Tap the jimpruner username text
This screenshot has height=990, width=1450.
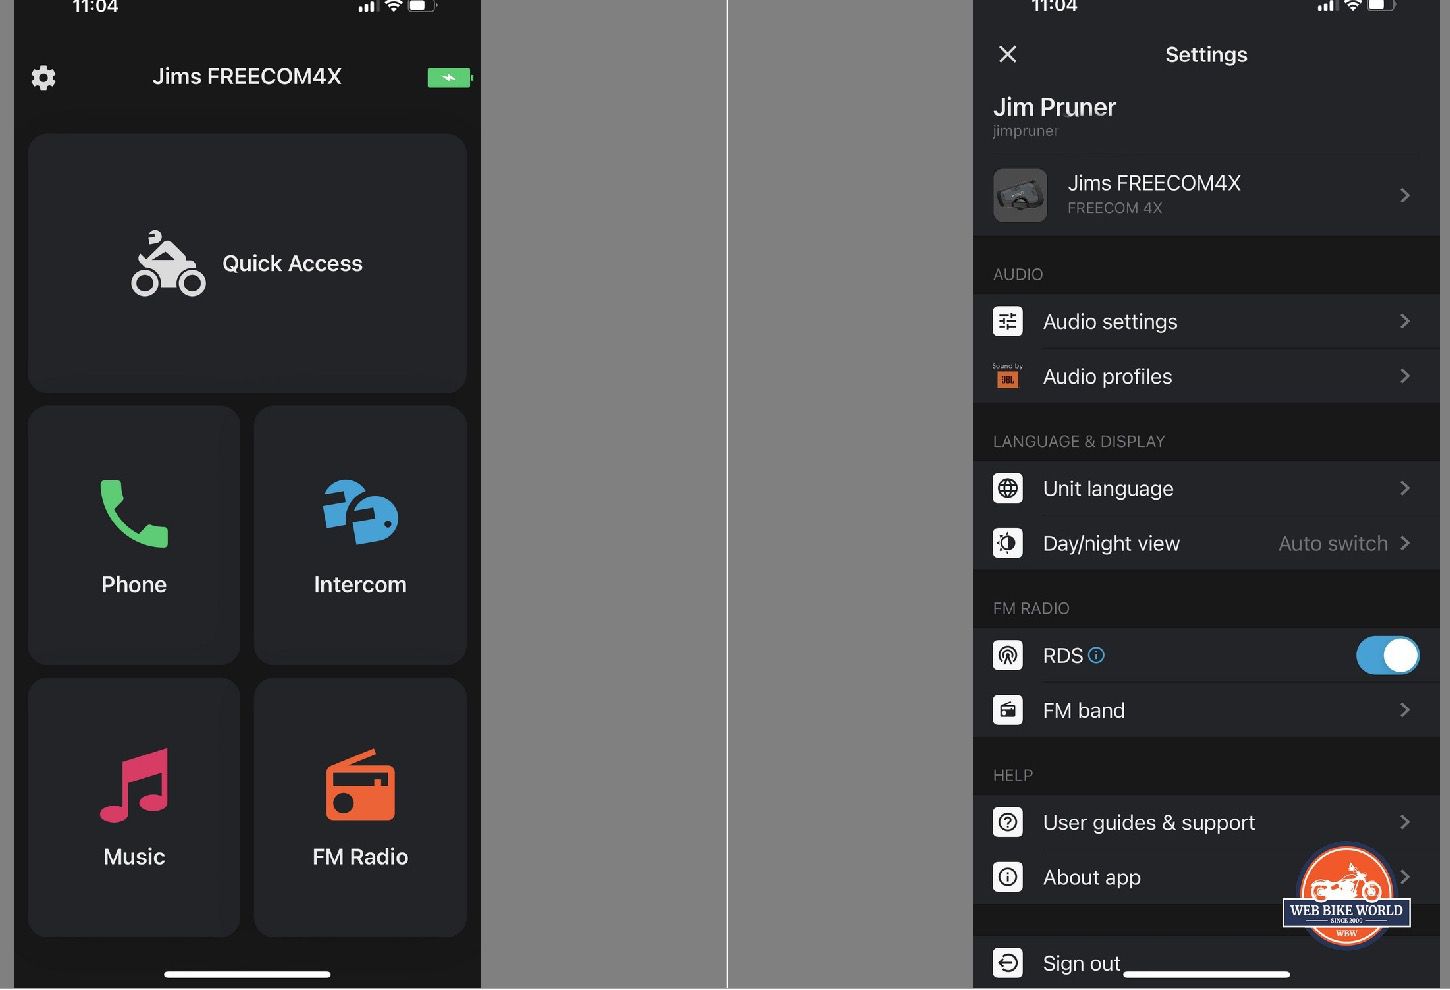[x=1025, y=131]
